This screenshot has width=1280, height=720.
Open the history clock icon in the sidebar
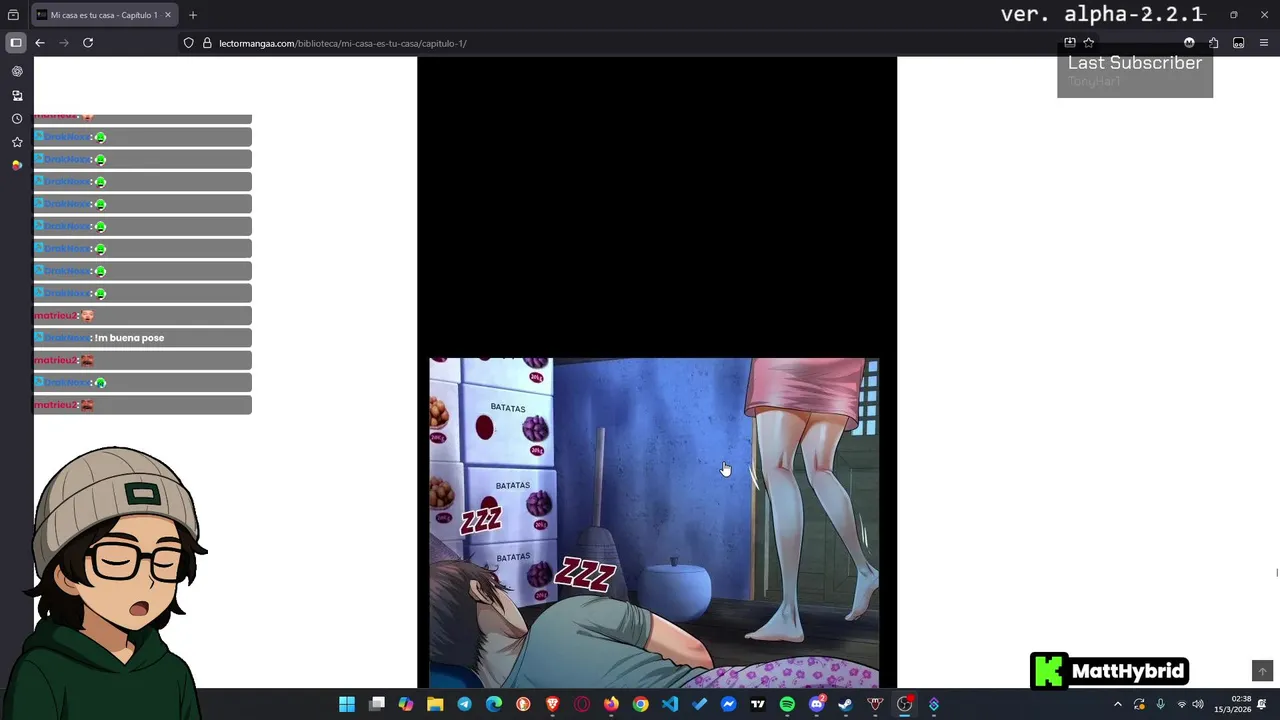[17, 118]
